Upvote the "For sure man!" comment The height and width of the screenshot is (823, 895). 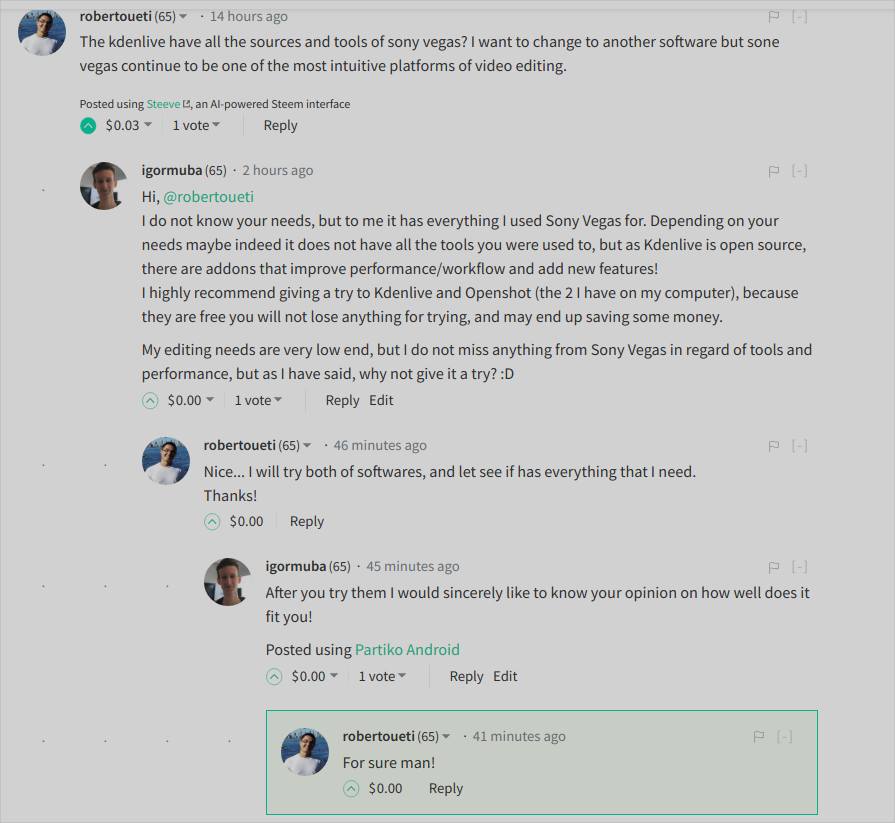[x=351, y=789]
